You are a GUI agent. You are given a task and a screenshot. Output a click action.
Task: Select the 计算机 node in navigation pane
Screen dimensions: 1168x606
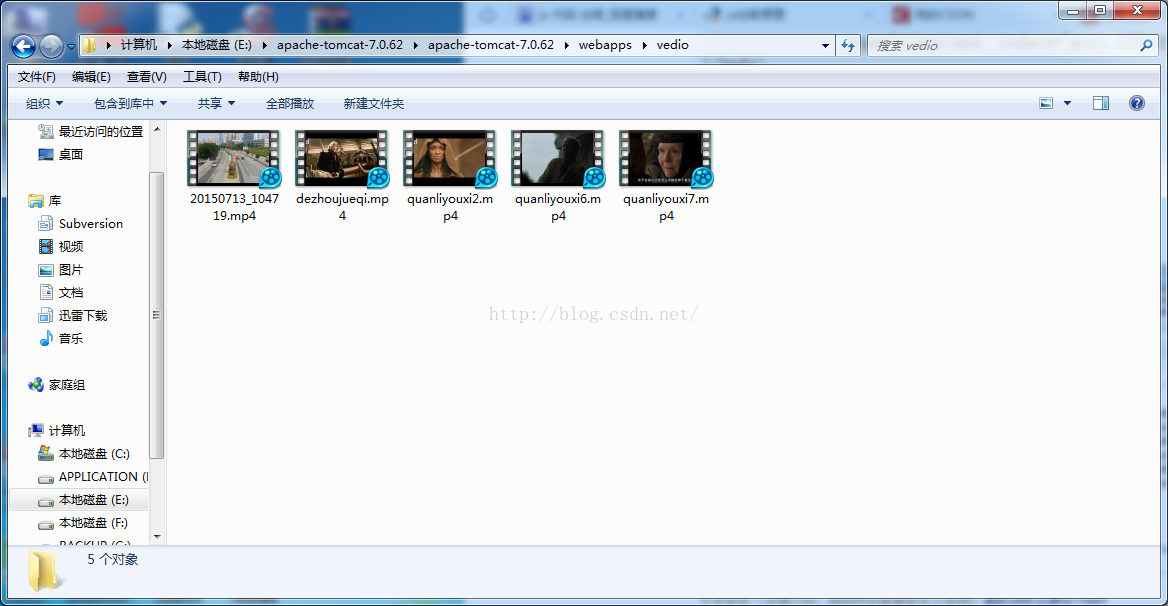57,430
